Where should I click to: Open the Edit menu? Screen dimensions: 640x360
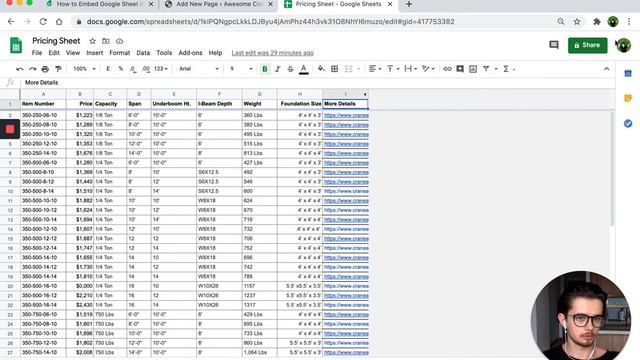[x=54, y=53]
